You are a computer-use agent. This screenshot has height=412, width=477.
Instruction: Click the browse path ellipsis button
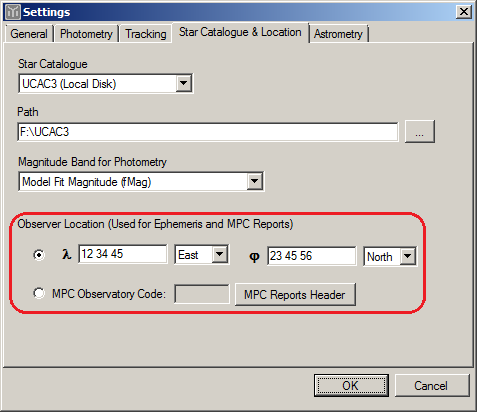[x=420, y=132]
